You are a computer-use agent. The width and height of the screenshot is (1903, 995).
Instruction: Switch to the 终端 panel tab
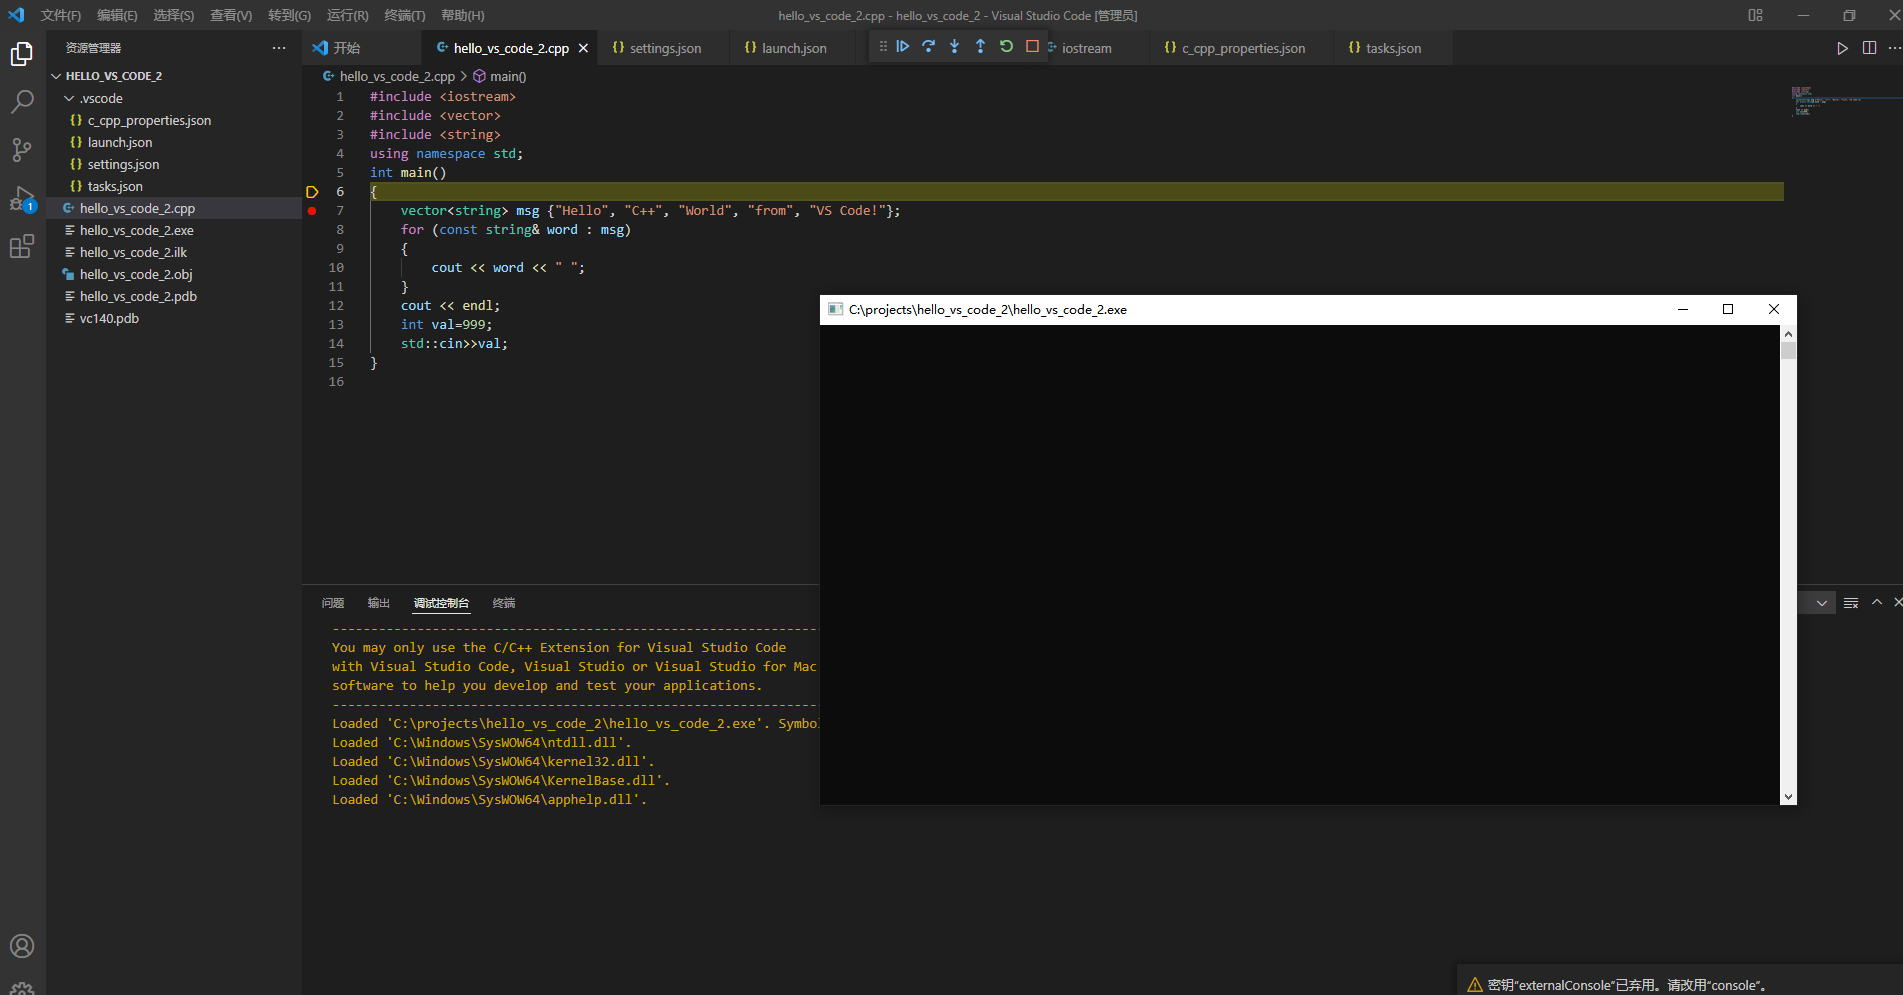504,603
